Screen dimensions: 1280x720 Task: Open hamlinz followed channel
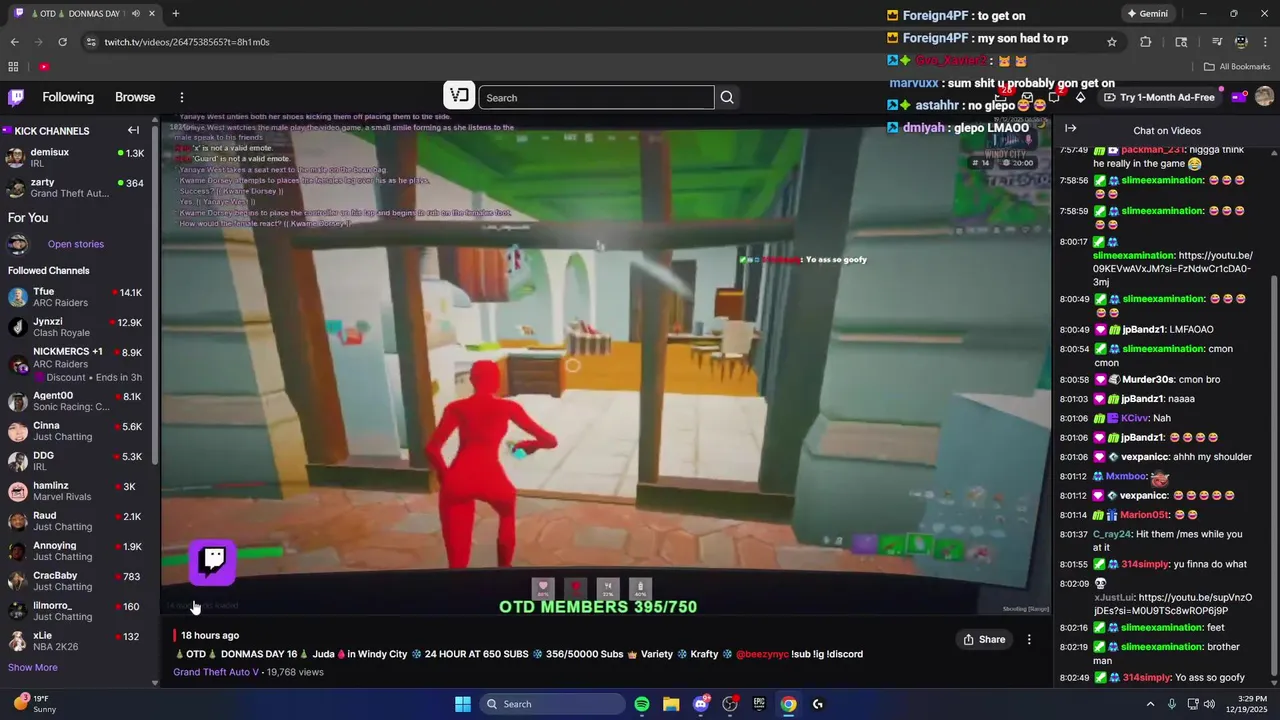[x=77, y=491]
